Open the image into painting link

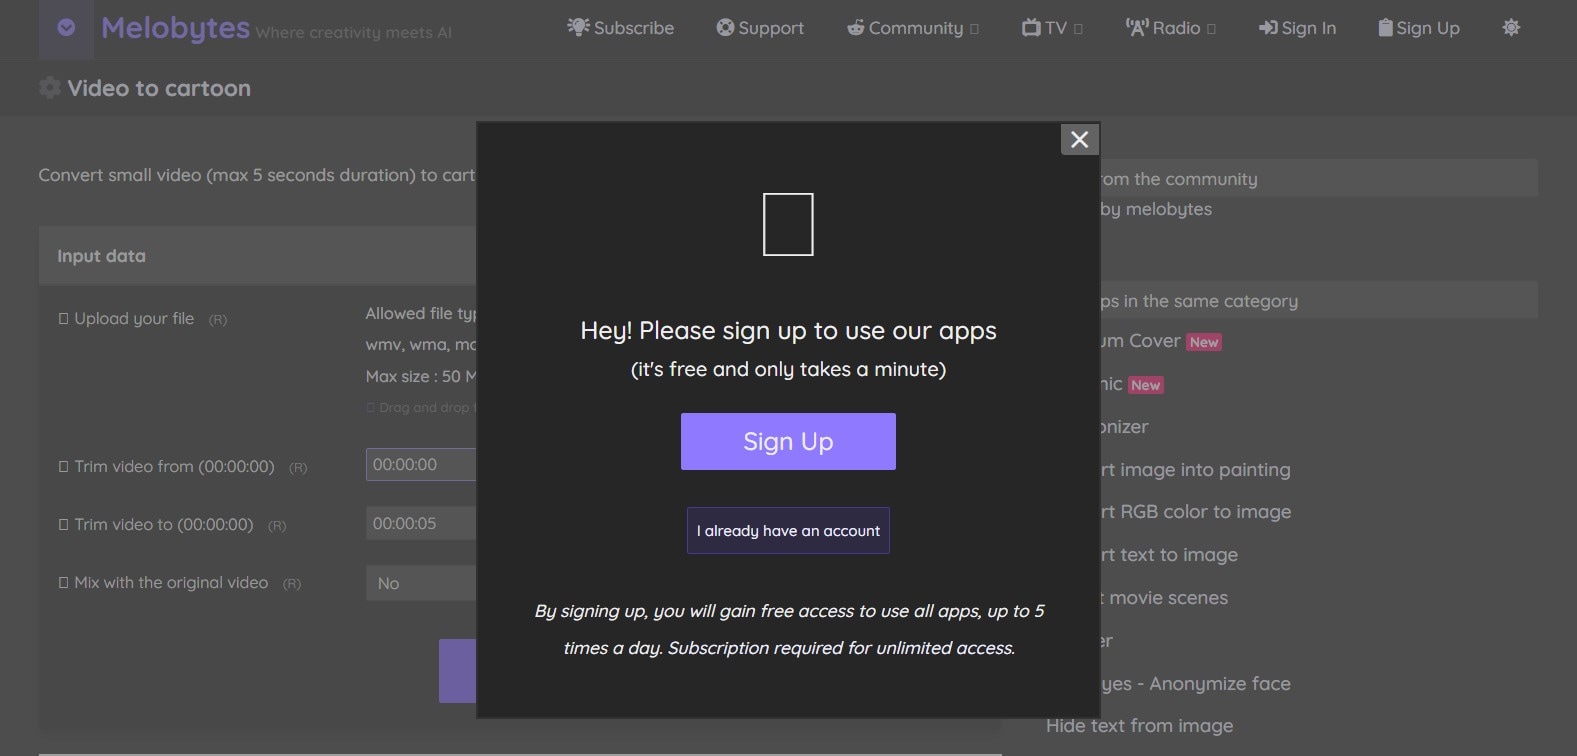tap(1195, 470)
